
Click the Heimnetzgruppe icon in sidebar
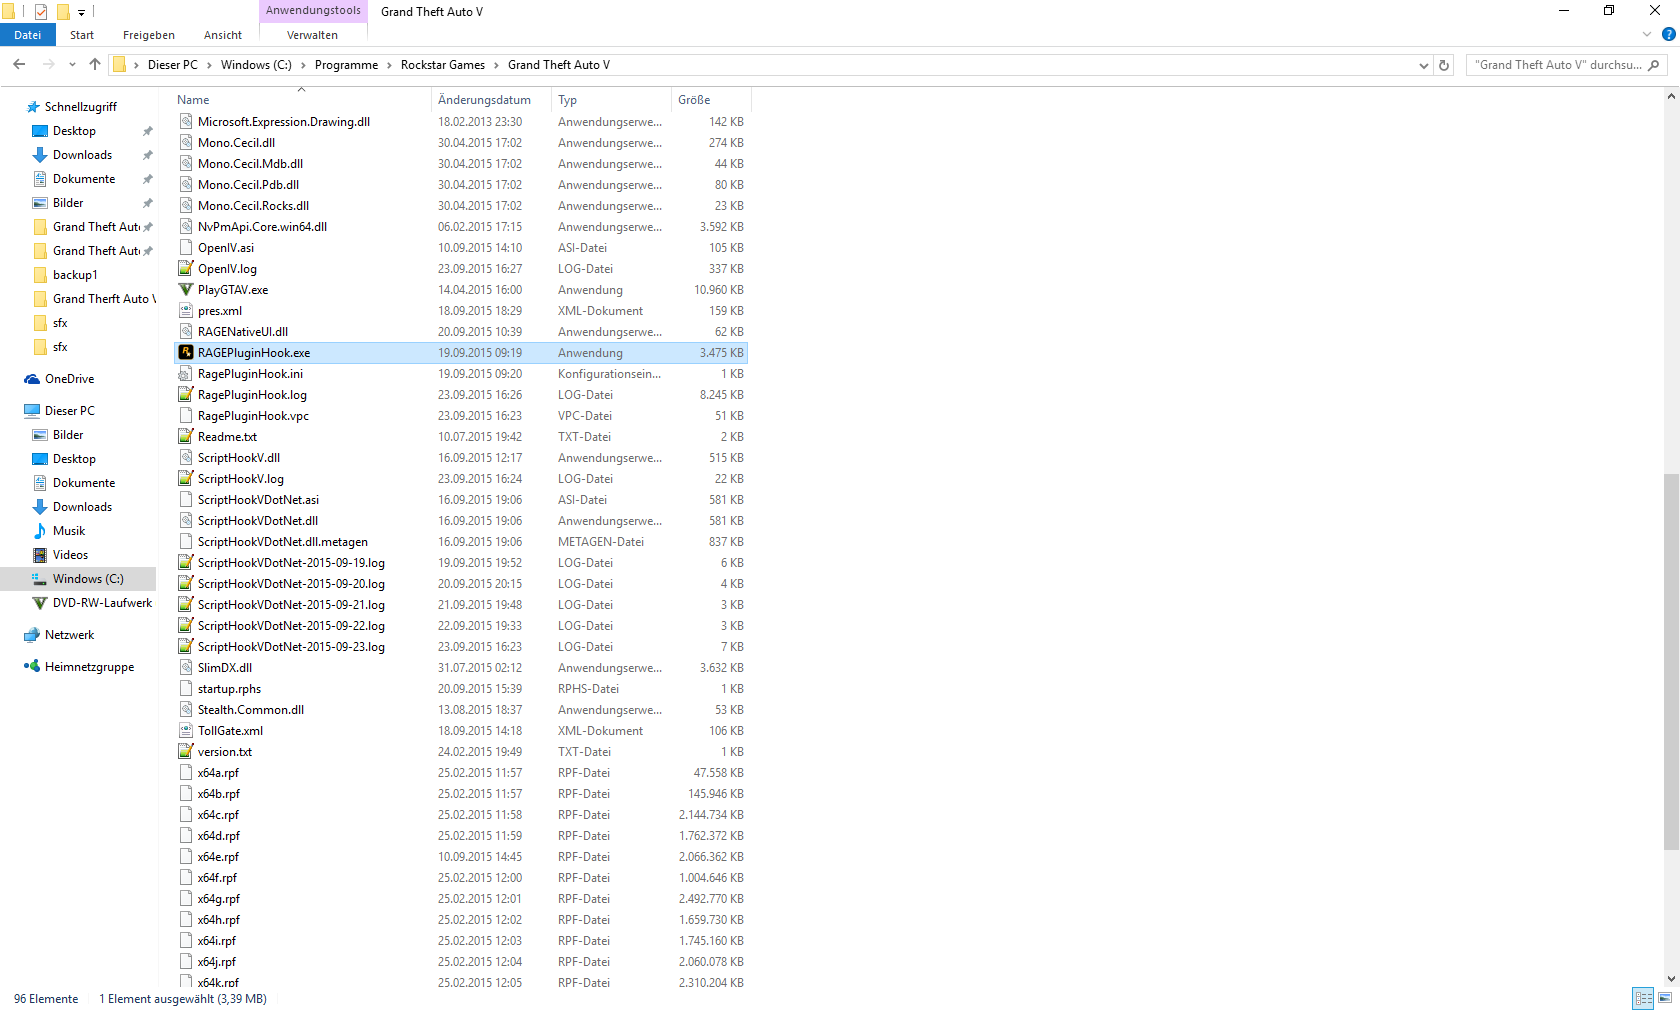click(32, 667)
